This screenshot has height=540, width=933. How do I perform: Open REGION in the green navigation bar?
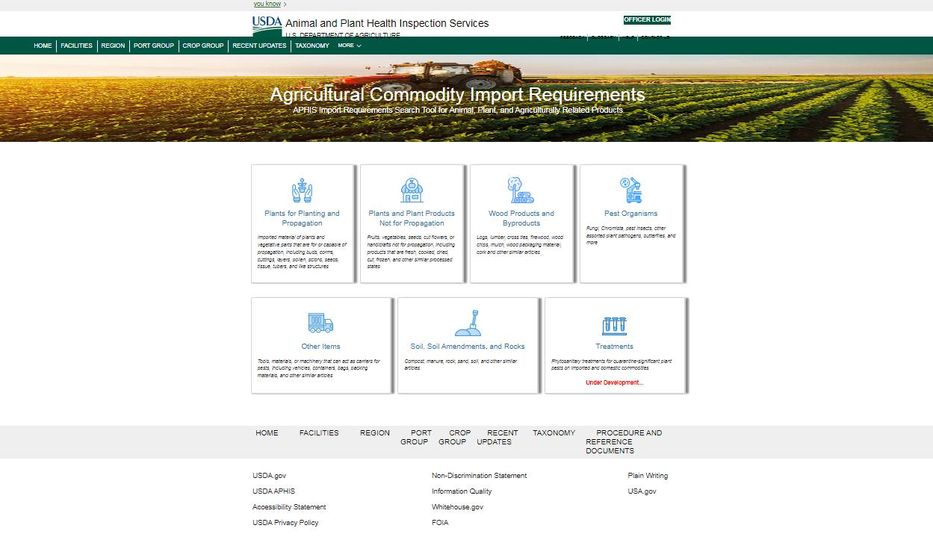pyautogui.click(x=113, y=46)
